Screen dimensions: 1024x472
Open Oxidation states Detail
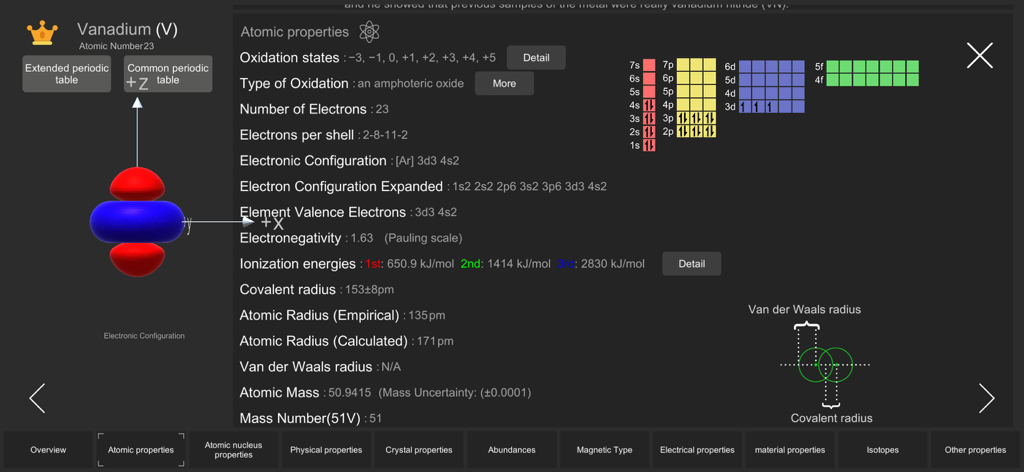tap(536, 57)
